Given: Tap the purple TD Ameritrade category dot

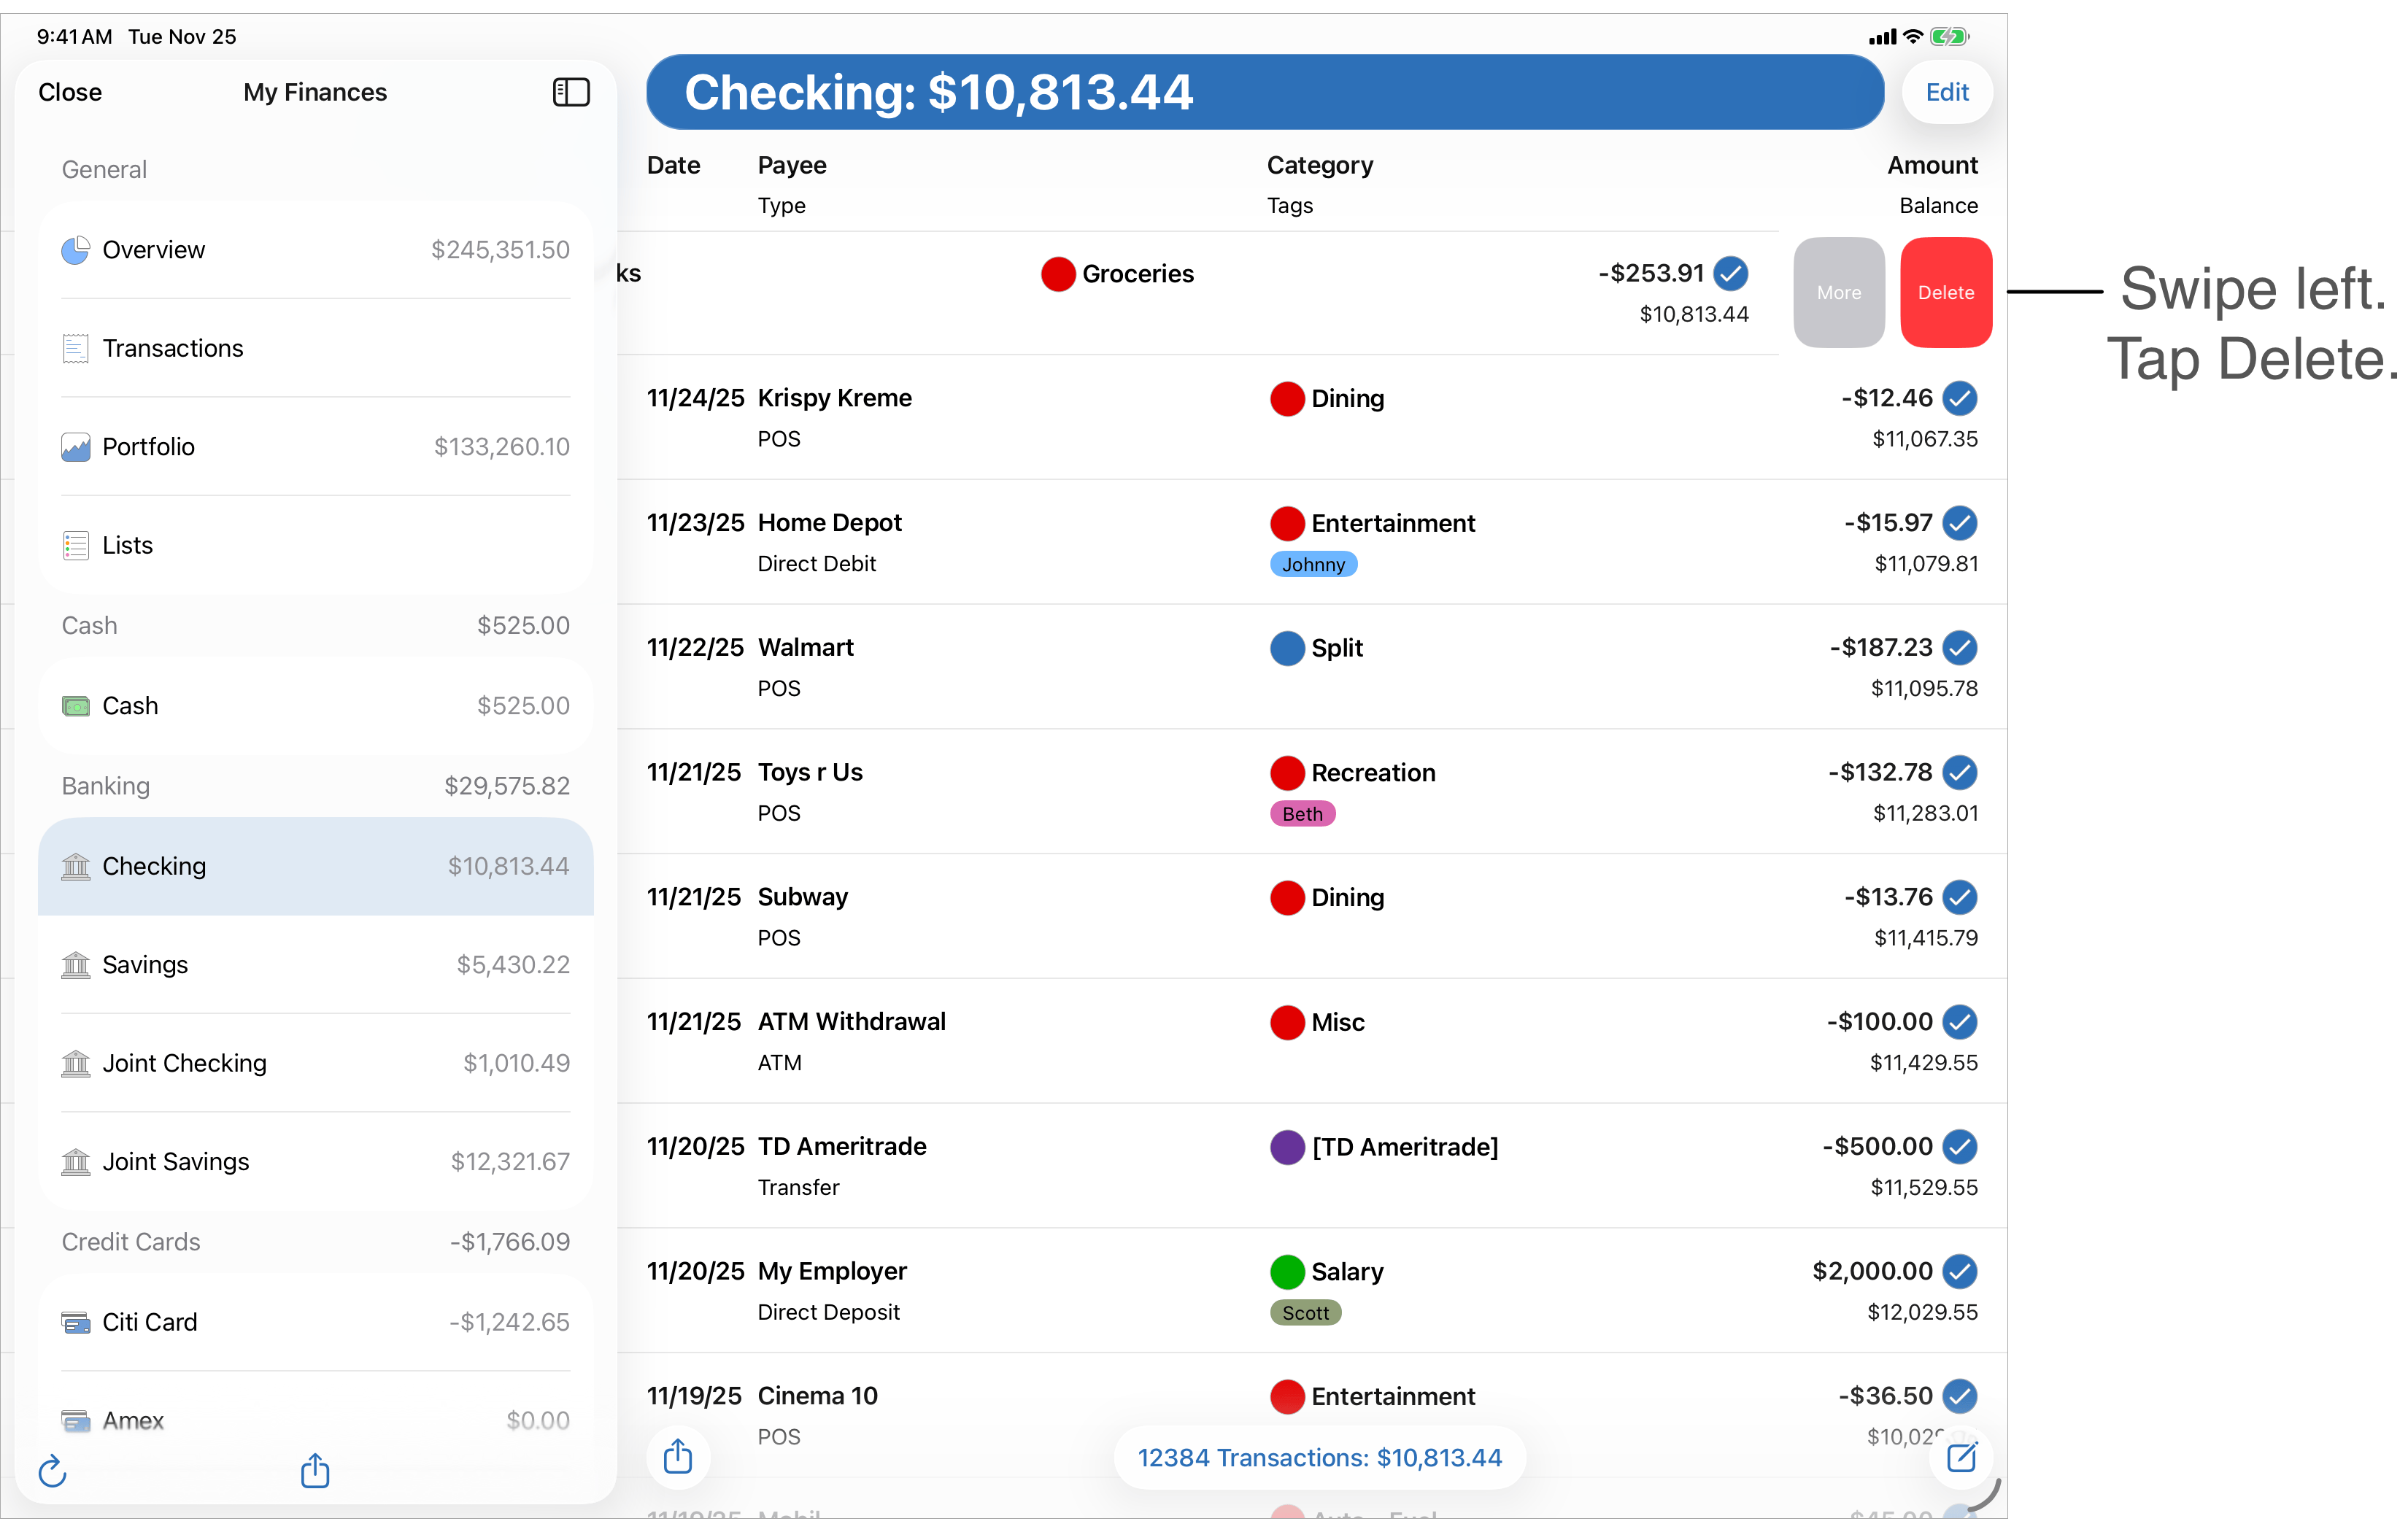Looking at the screenshot, I should click(1287, 1147).
